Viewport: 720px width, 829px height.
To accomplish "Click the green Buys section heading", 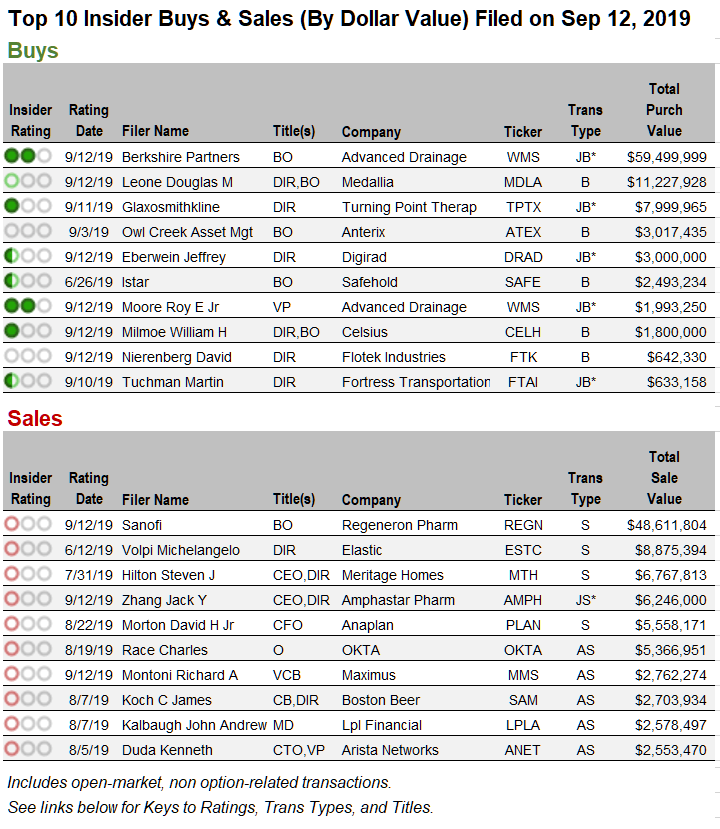I will (x=33, y=51).
